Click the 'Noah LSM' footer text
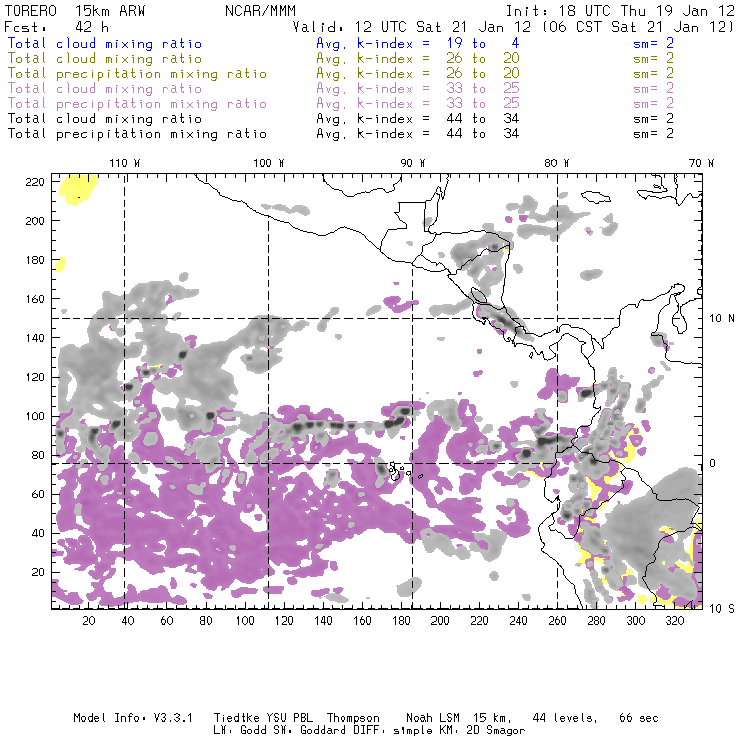This screenshot has height=740, width=740. pos(432,718)
